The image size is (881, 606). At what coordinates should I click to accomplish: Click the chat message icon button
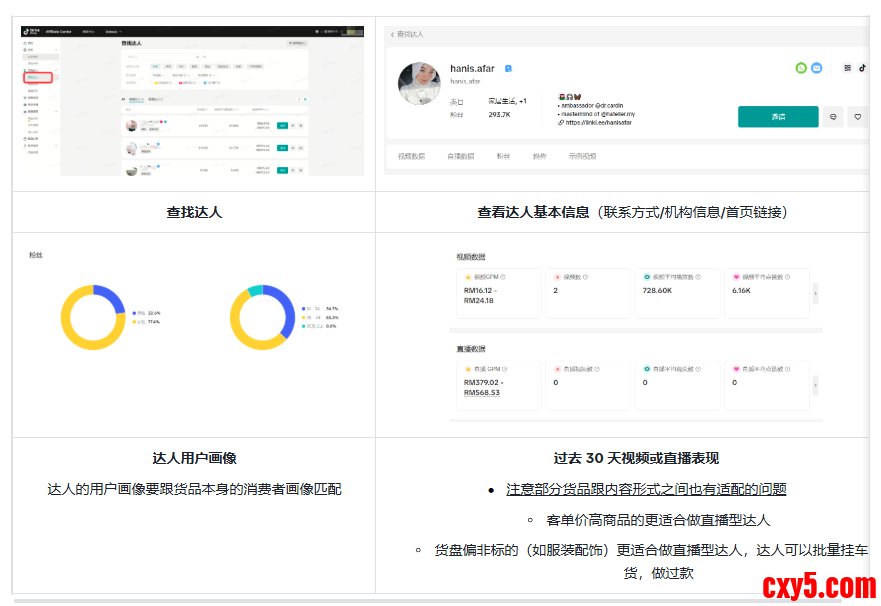(833, 117)
